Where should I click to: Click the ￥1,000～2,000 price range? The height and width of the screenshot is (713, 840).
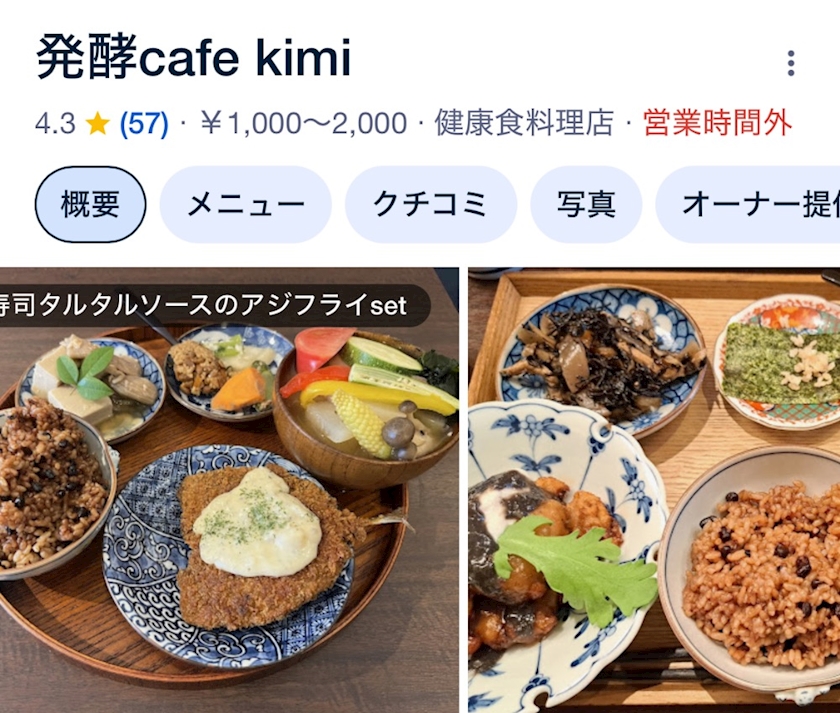tap(304, 123)
